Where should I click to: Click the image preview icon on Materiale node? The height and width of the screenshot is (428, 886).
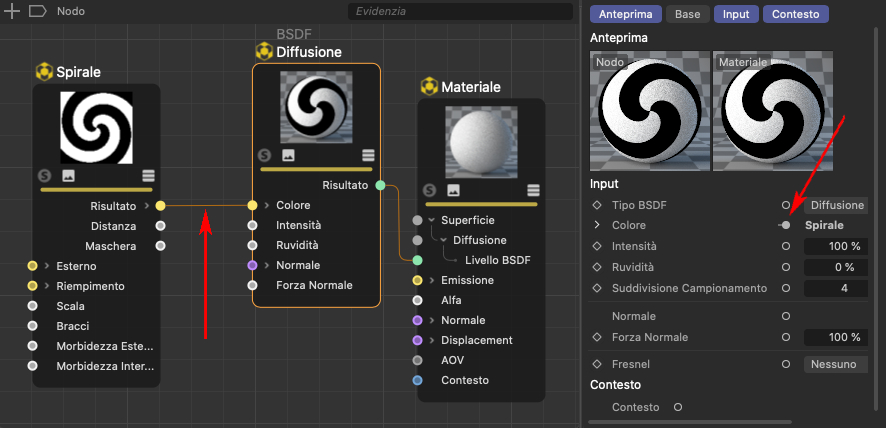(453, 190)
